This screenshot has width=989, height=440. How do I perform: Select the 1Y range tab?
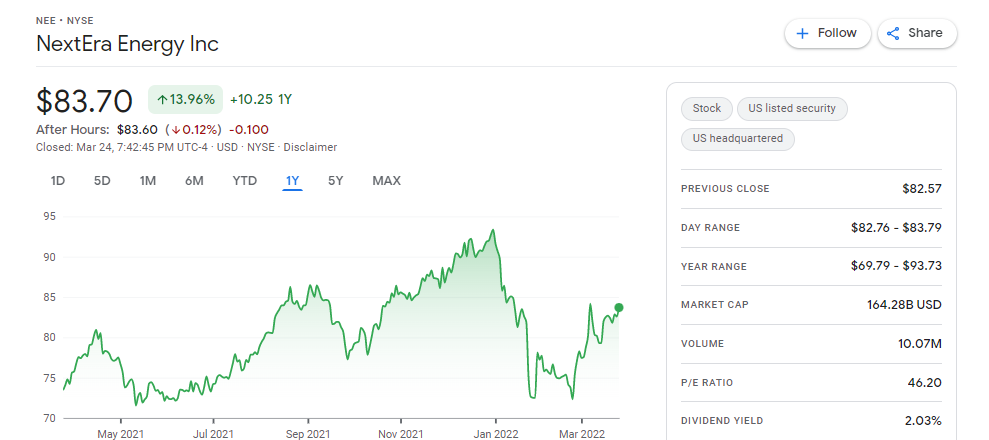tap(293, 181)
